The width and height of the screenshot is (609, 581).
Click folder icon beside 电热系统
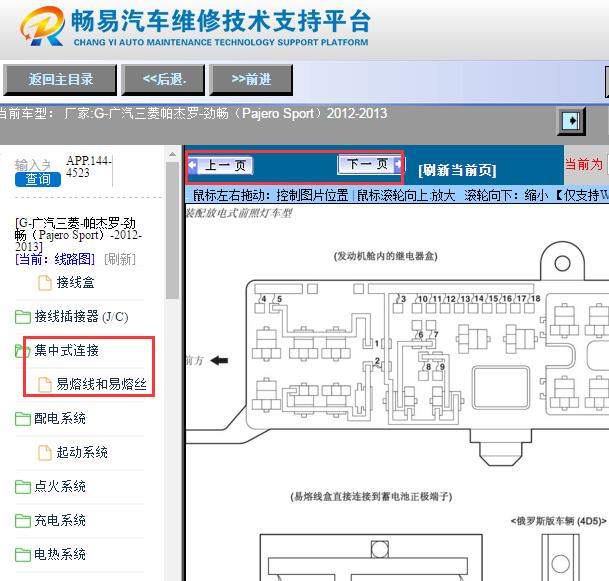23,555
